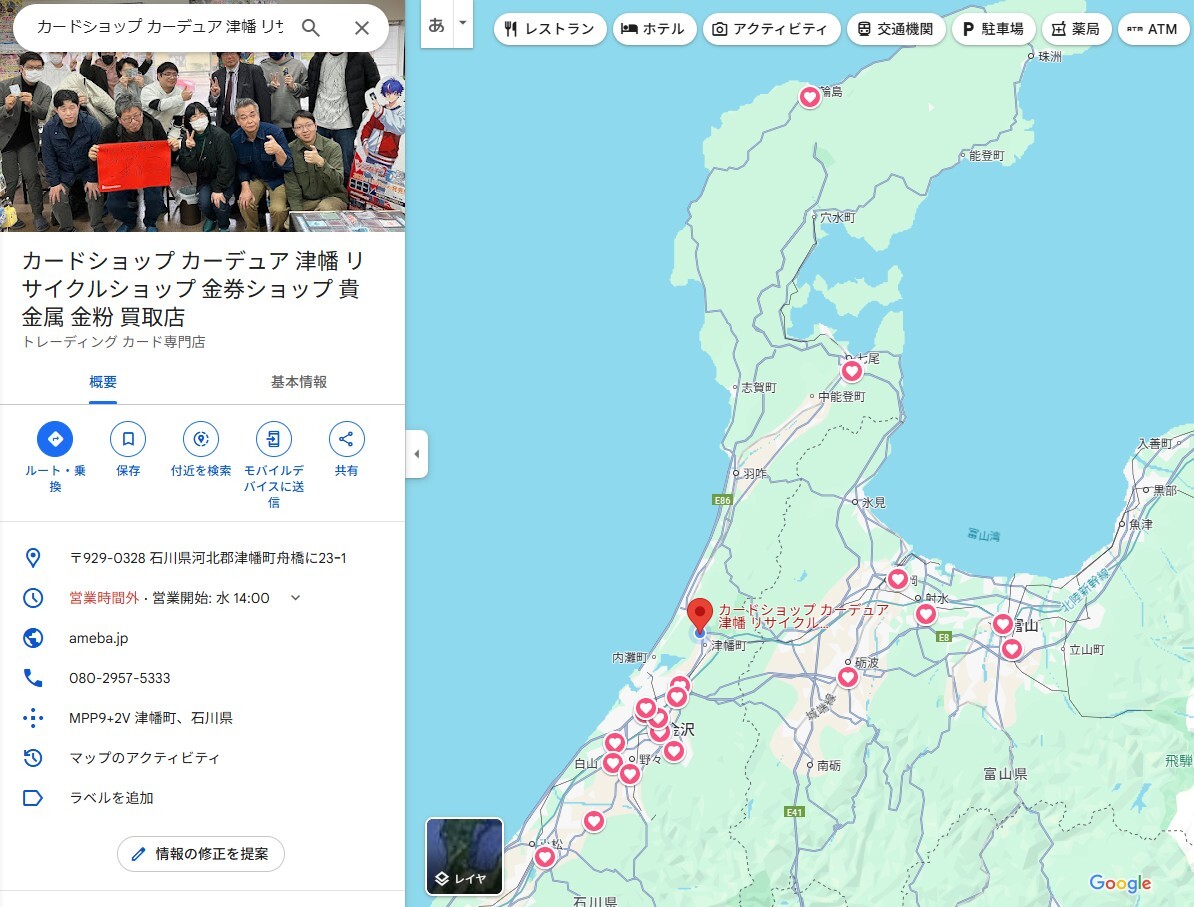Click the phone handset icon
The image size is (1194, 907).
click(x=33, y=678)
